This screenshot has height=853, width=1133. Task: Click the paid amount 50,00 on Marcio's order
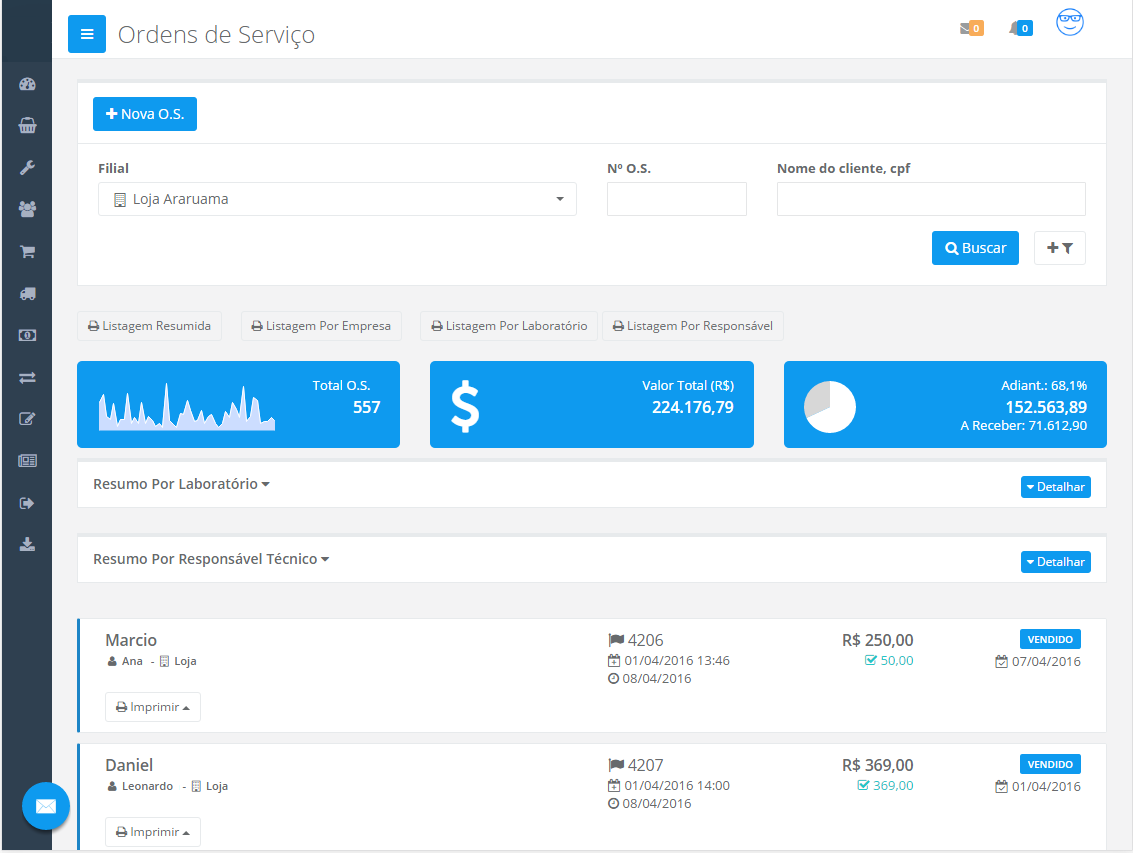[897, 661]
